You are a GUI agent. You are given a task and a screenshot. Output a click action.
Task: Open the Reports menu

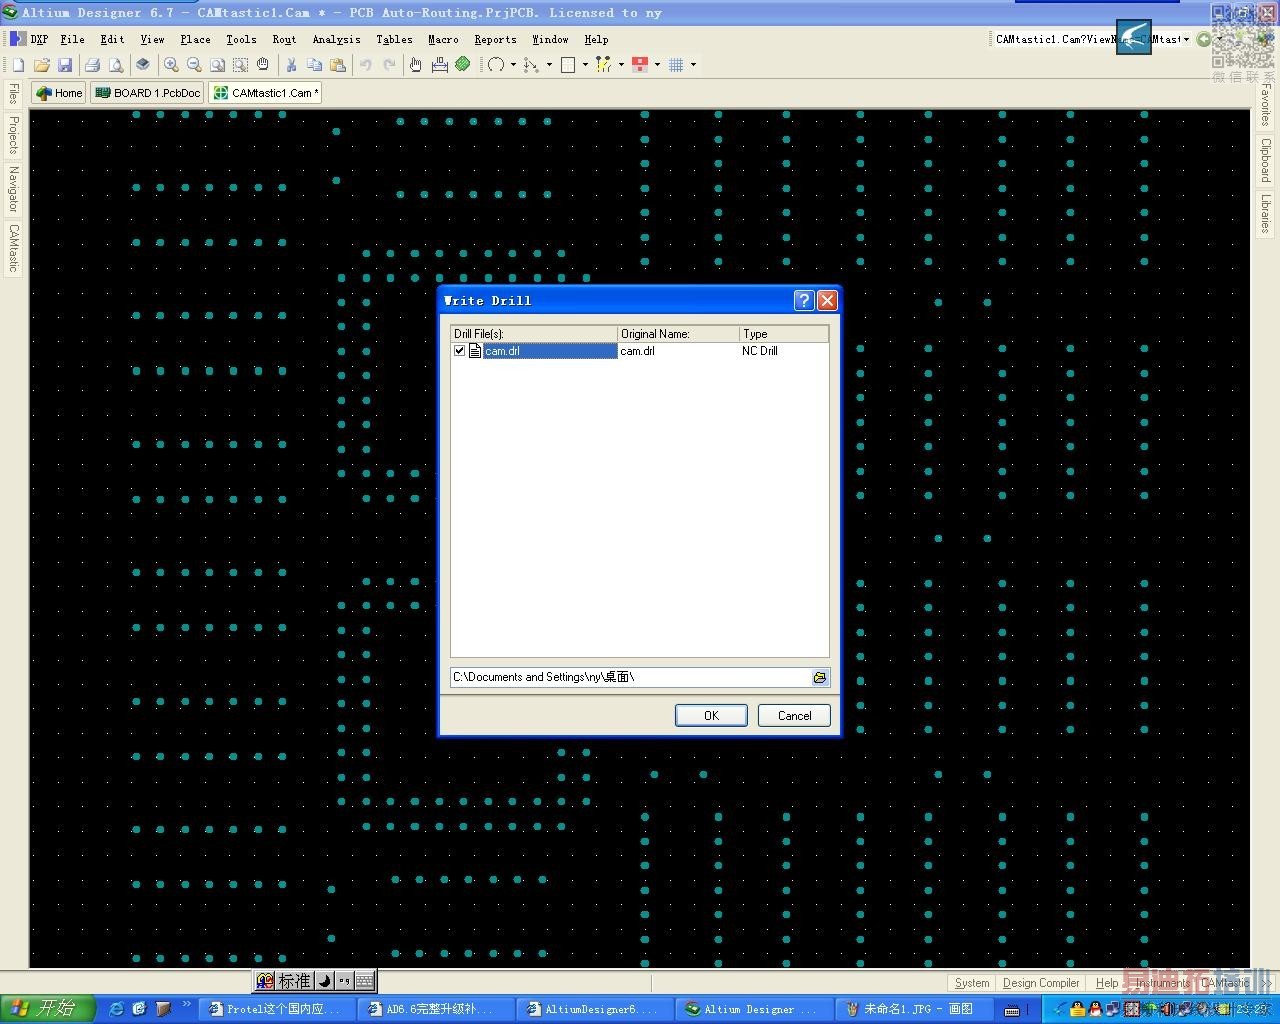tap(495, 39)
